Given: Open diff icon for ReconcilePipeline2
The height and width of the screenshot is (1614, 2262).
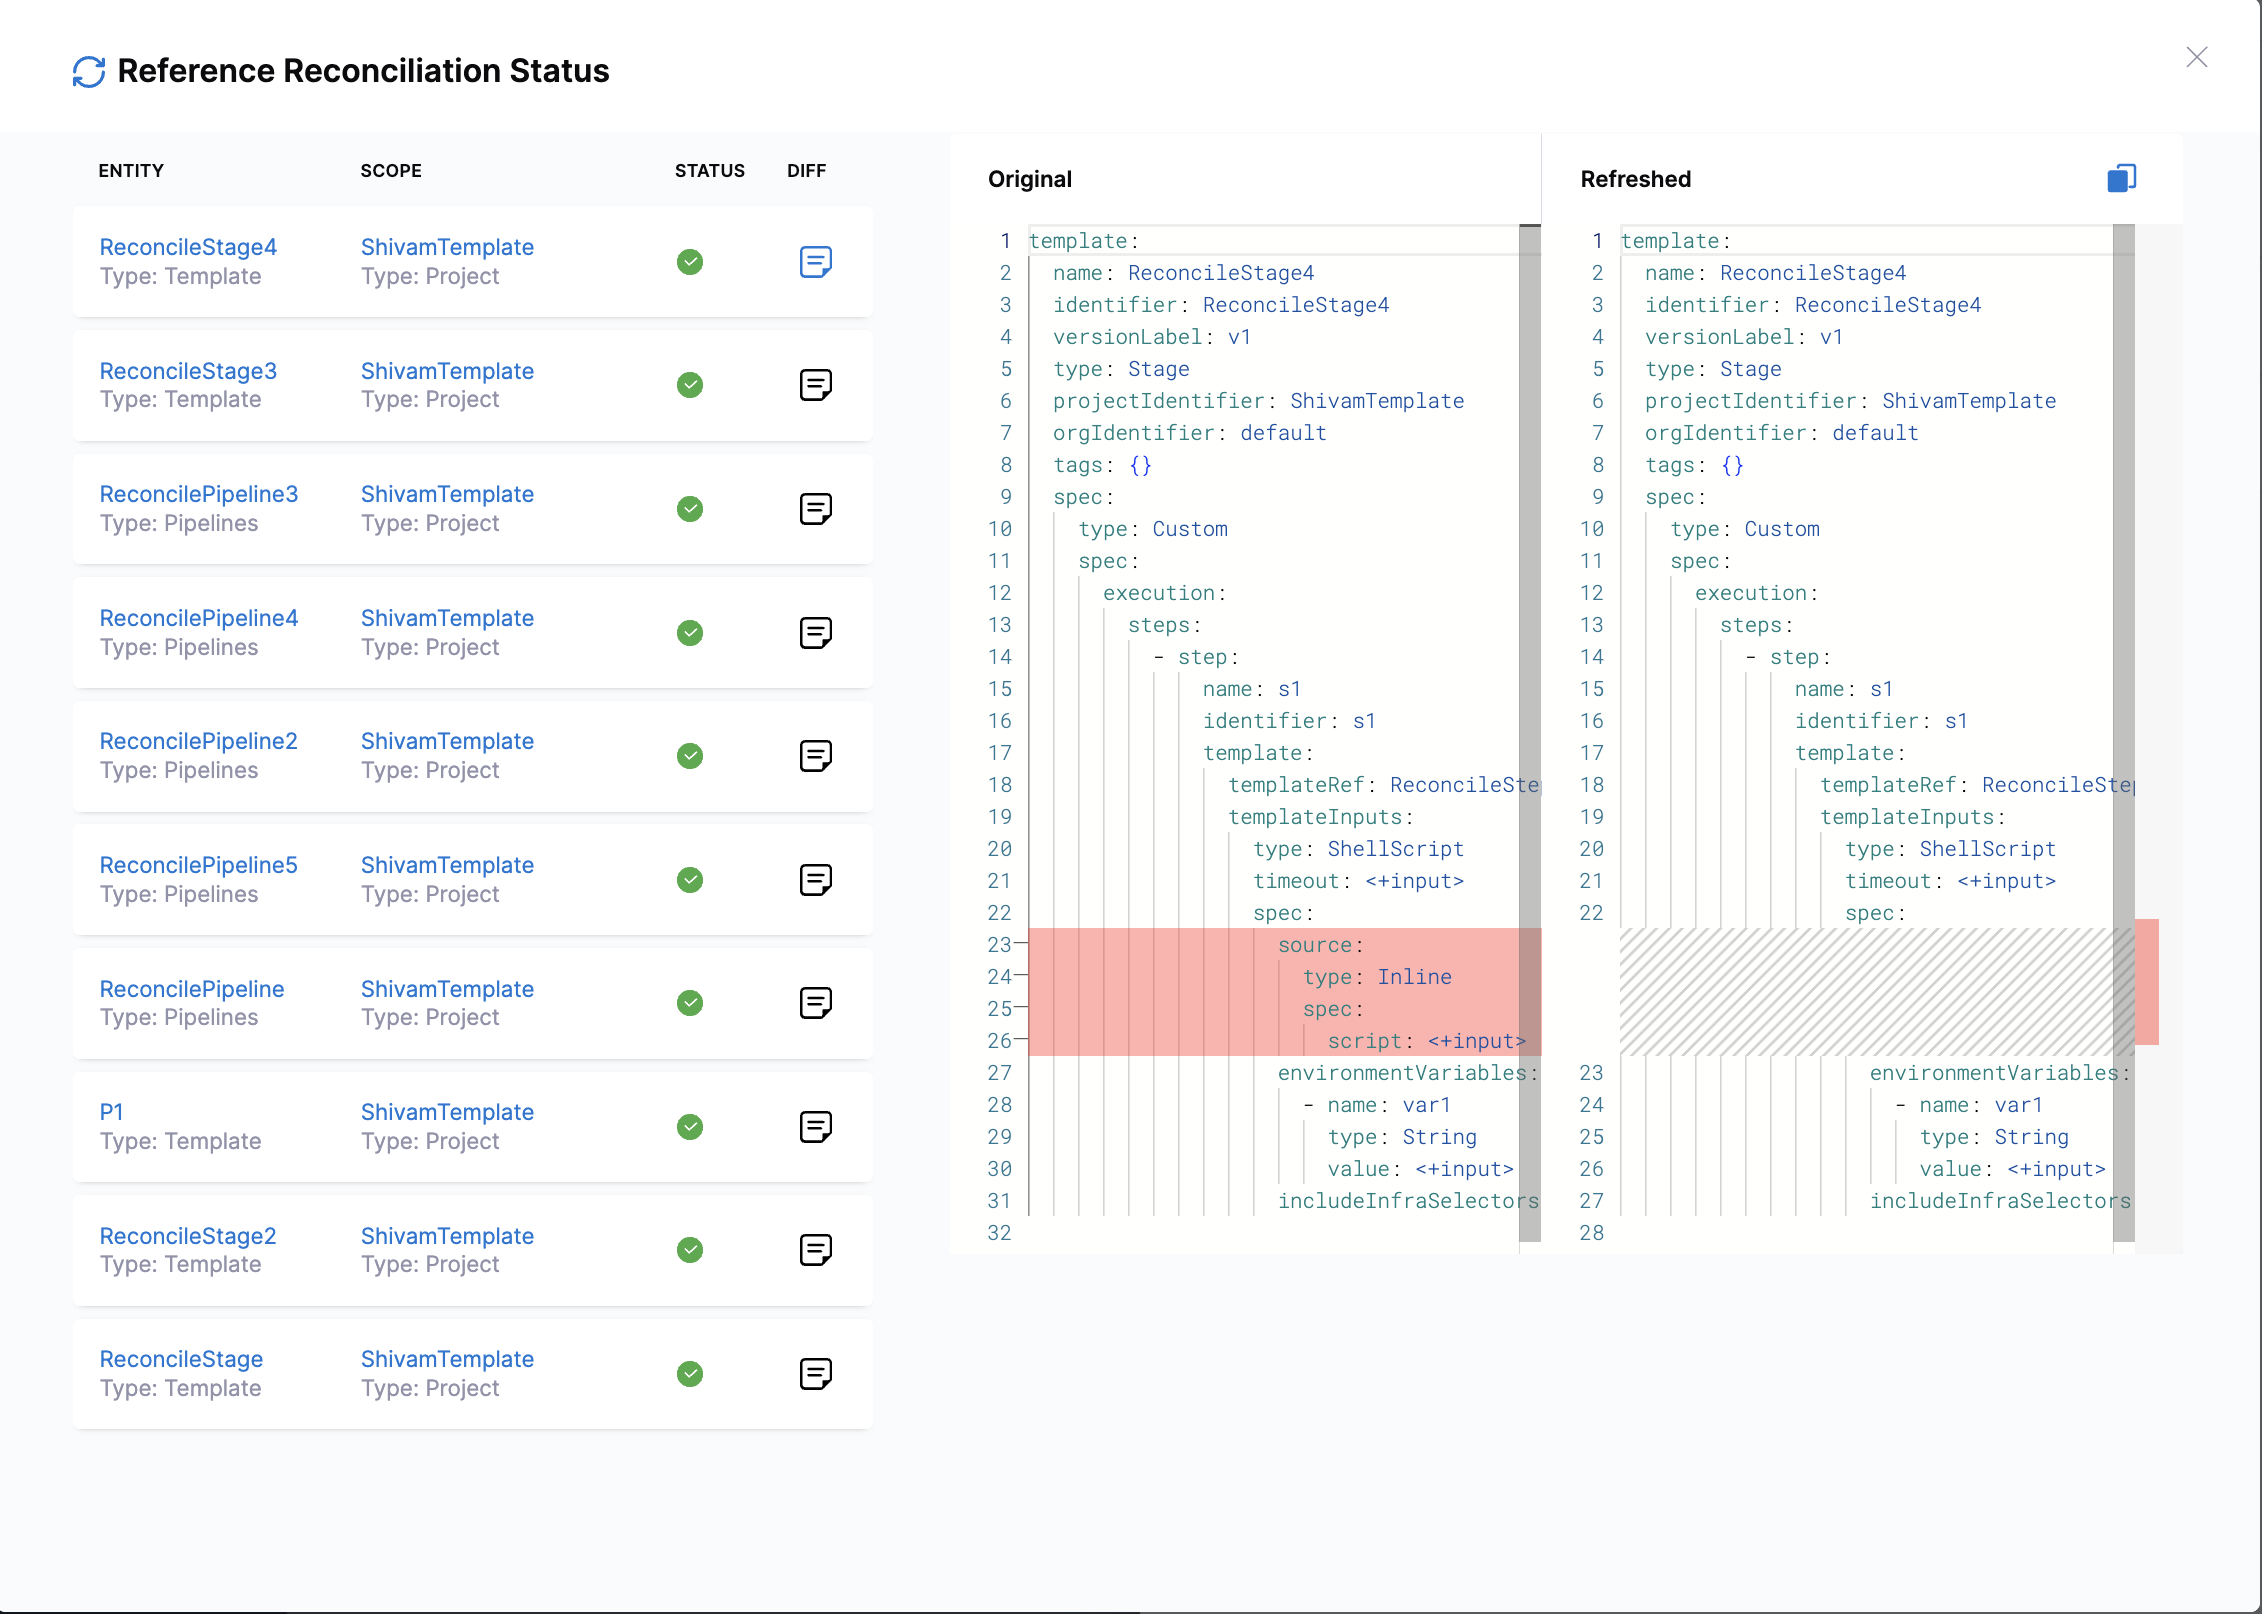Looking at the screenshot, I should tap(815, 756).
